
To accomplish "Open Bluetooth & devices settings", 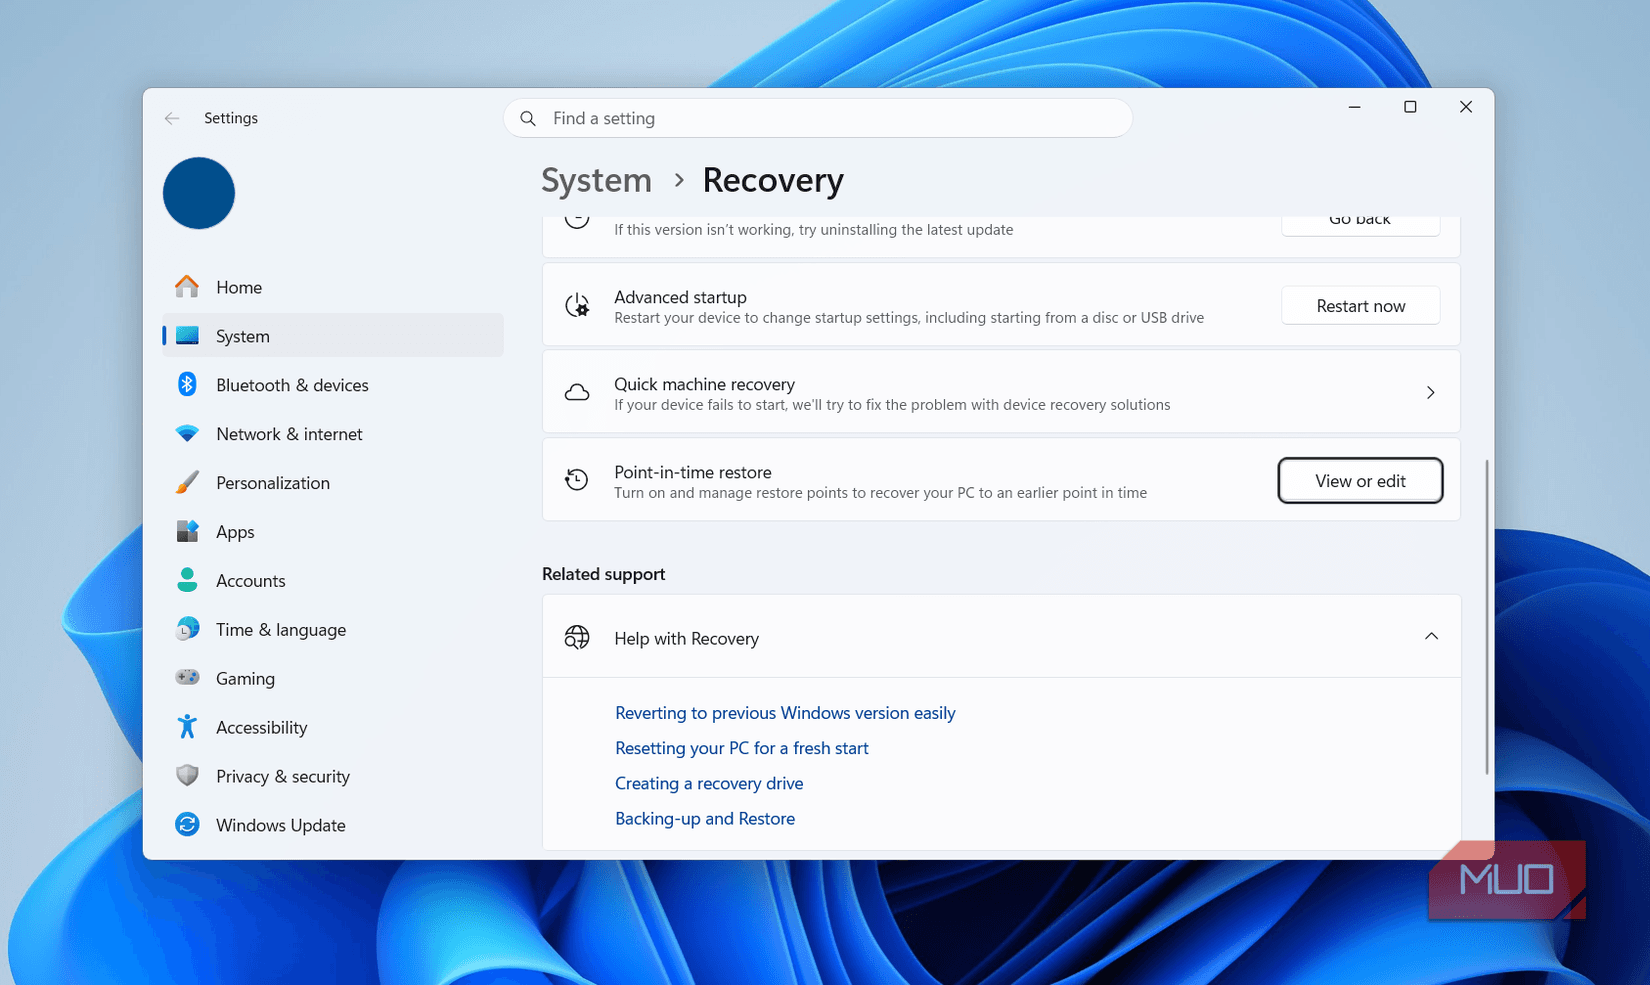I will 333,385.
